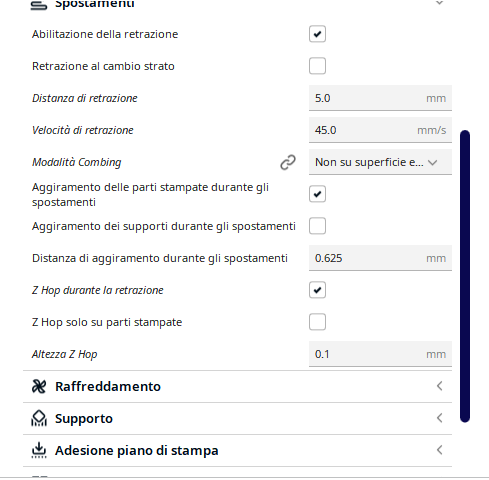
Task: Click the Raffreddamento fan icon
Action: coord(39,387)
